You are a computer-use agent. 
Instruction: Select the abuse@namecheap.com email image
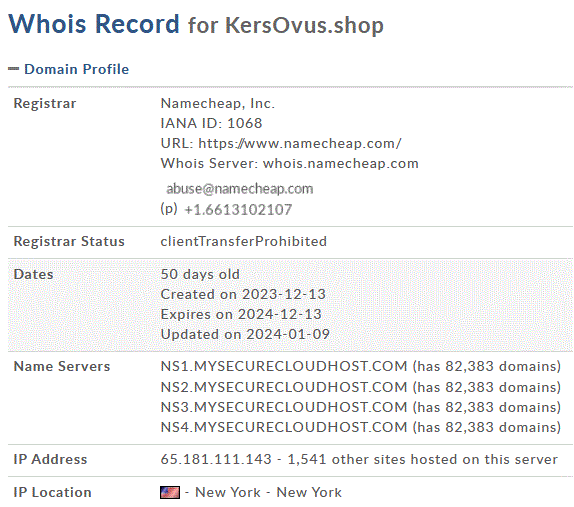click(x=240, y=189)
